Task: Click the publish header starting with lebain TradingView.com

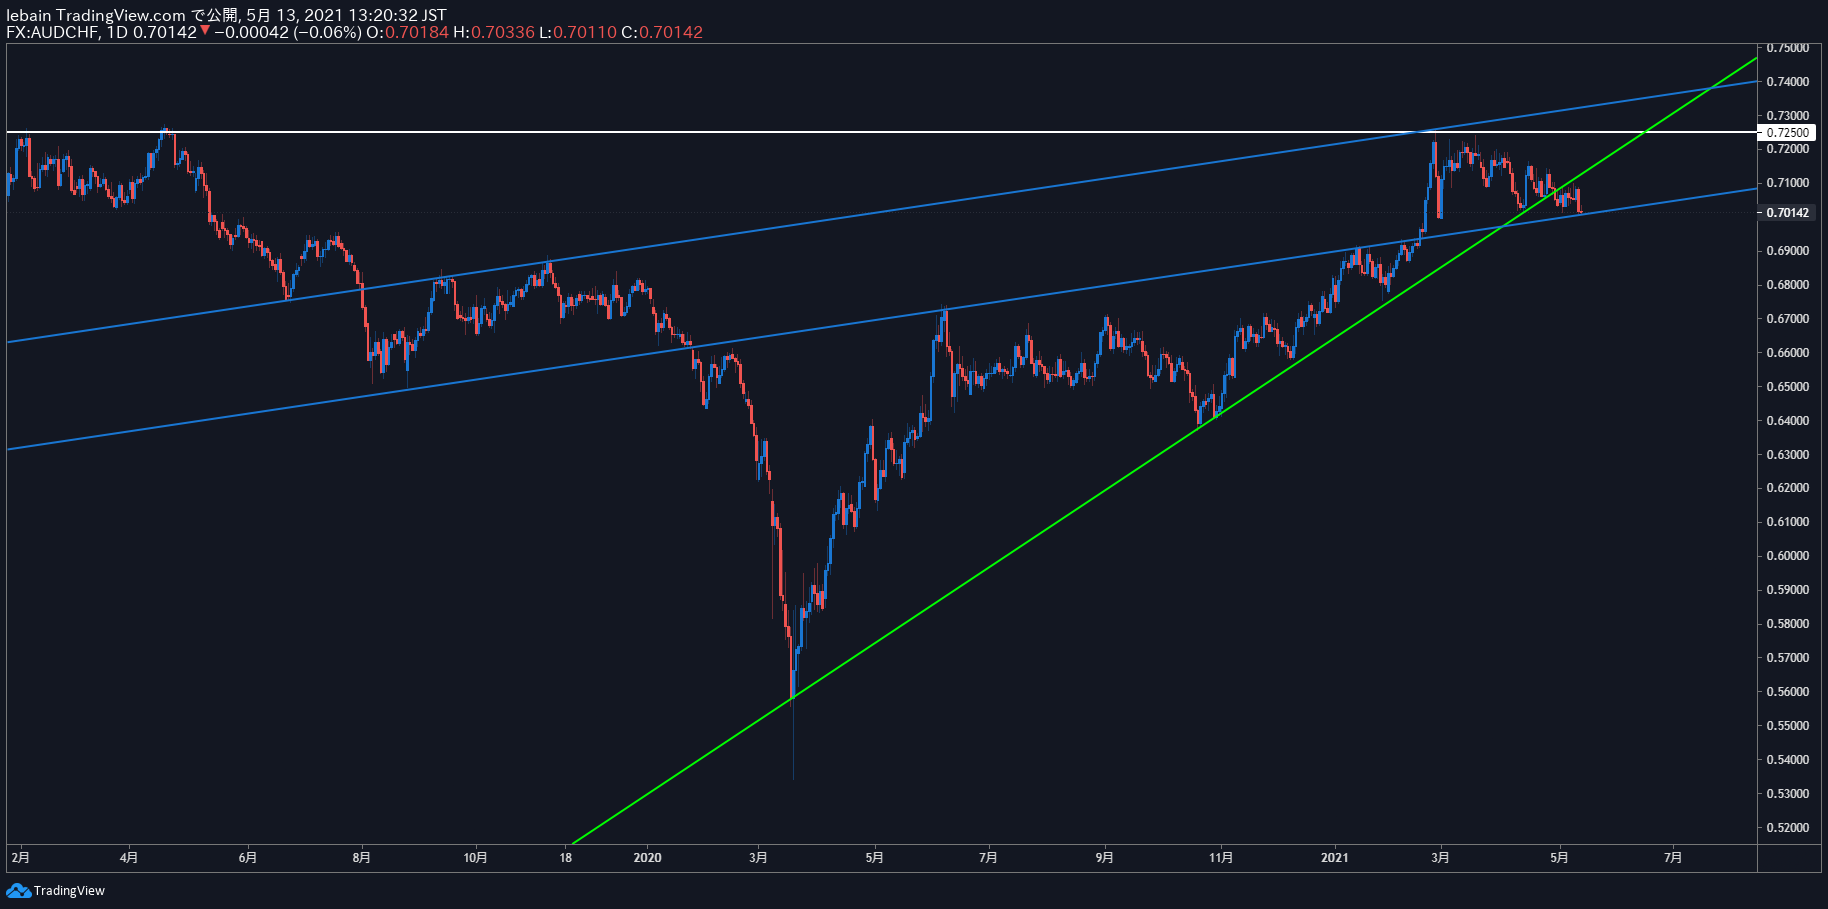Action: pos(226,15)
